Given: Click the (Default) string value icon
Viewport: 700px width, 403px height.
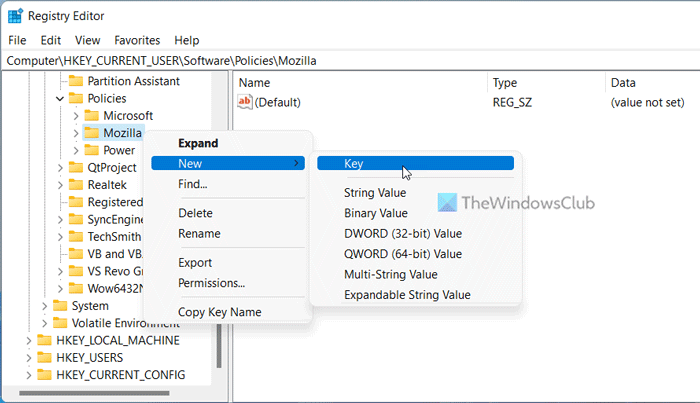Looking at the screenshot, I should coord(245,102).
